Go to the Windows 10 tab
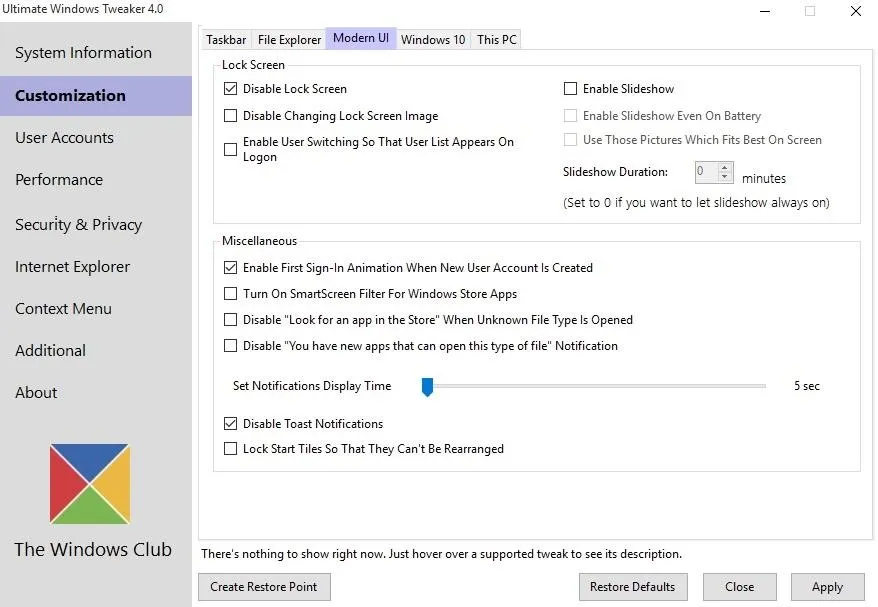This screenshot has width=878, height=607. [433, 39]
